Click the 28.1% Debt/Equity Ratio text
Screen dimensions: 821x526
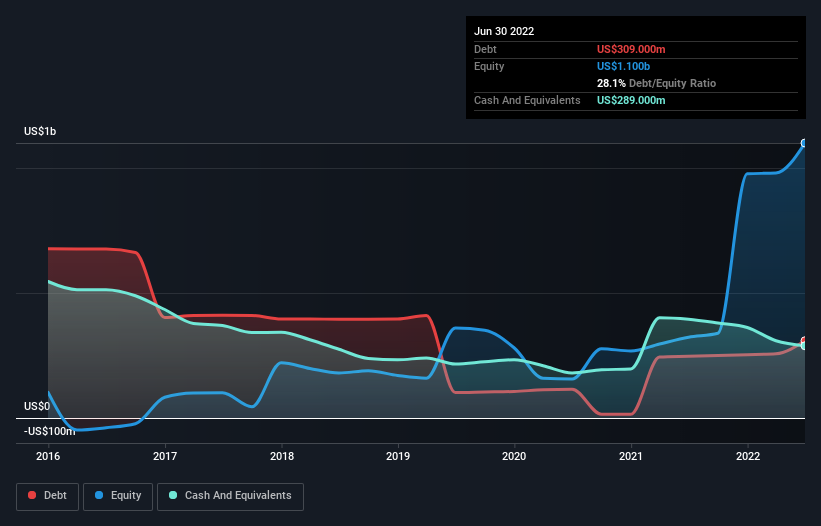click(x=656, y=83)
